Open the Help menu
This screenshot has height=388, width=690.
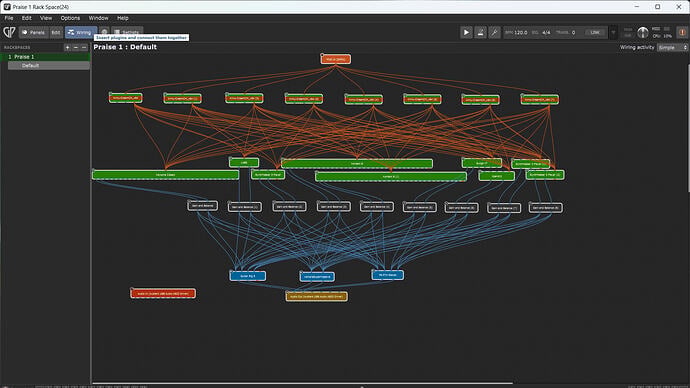click(x=122, y=18)
